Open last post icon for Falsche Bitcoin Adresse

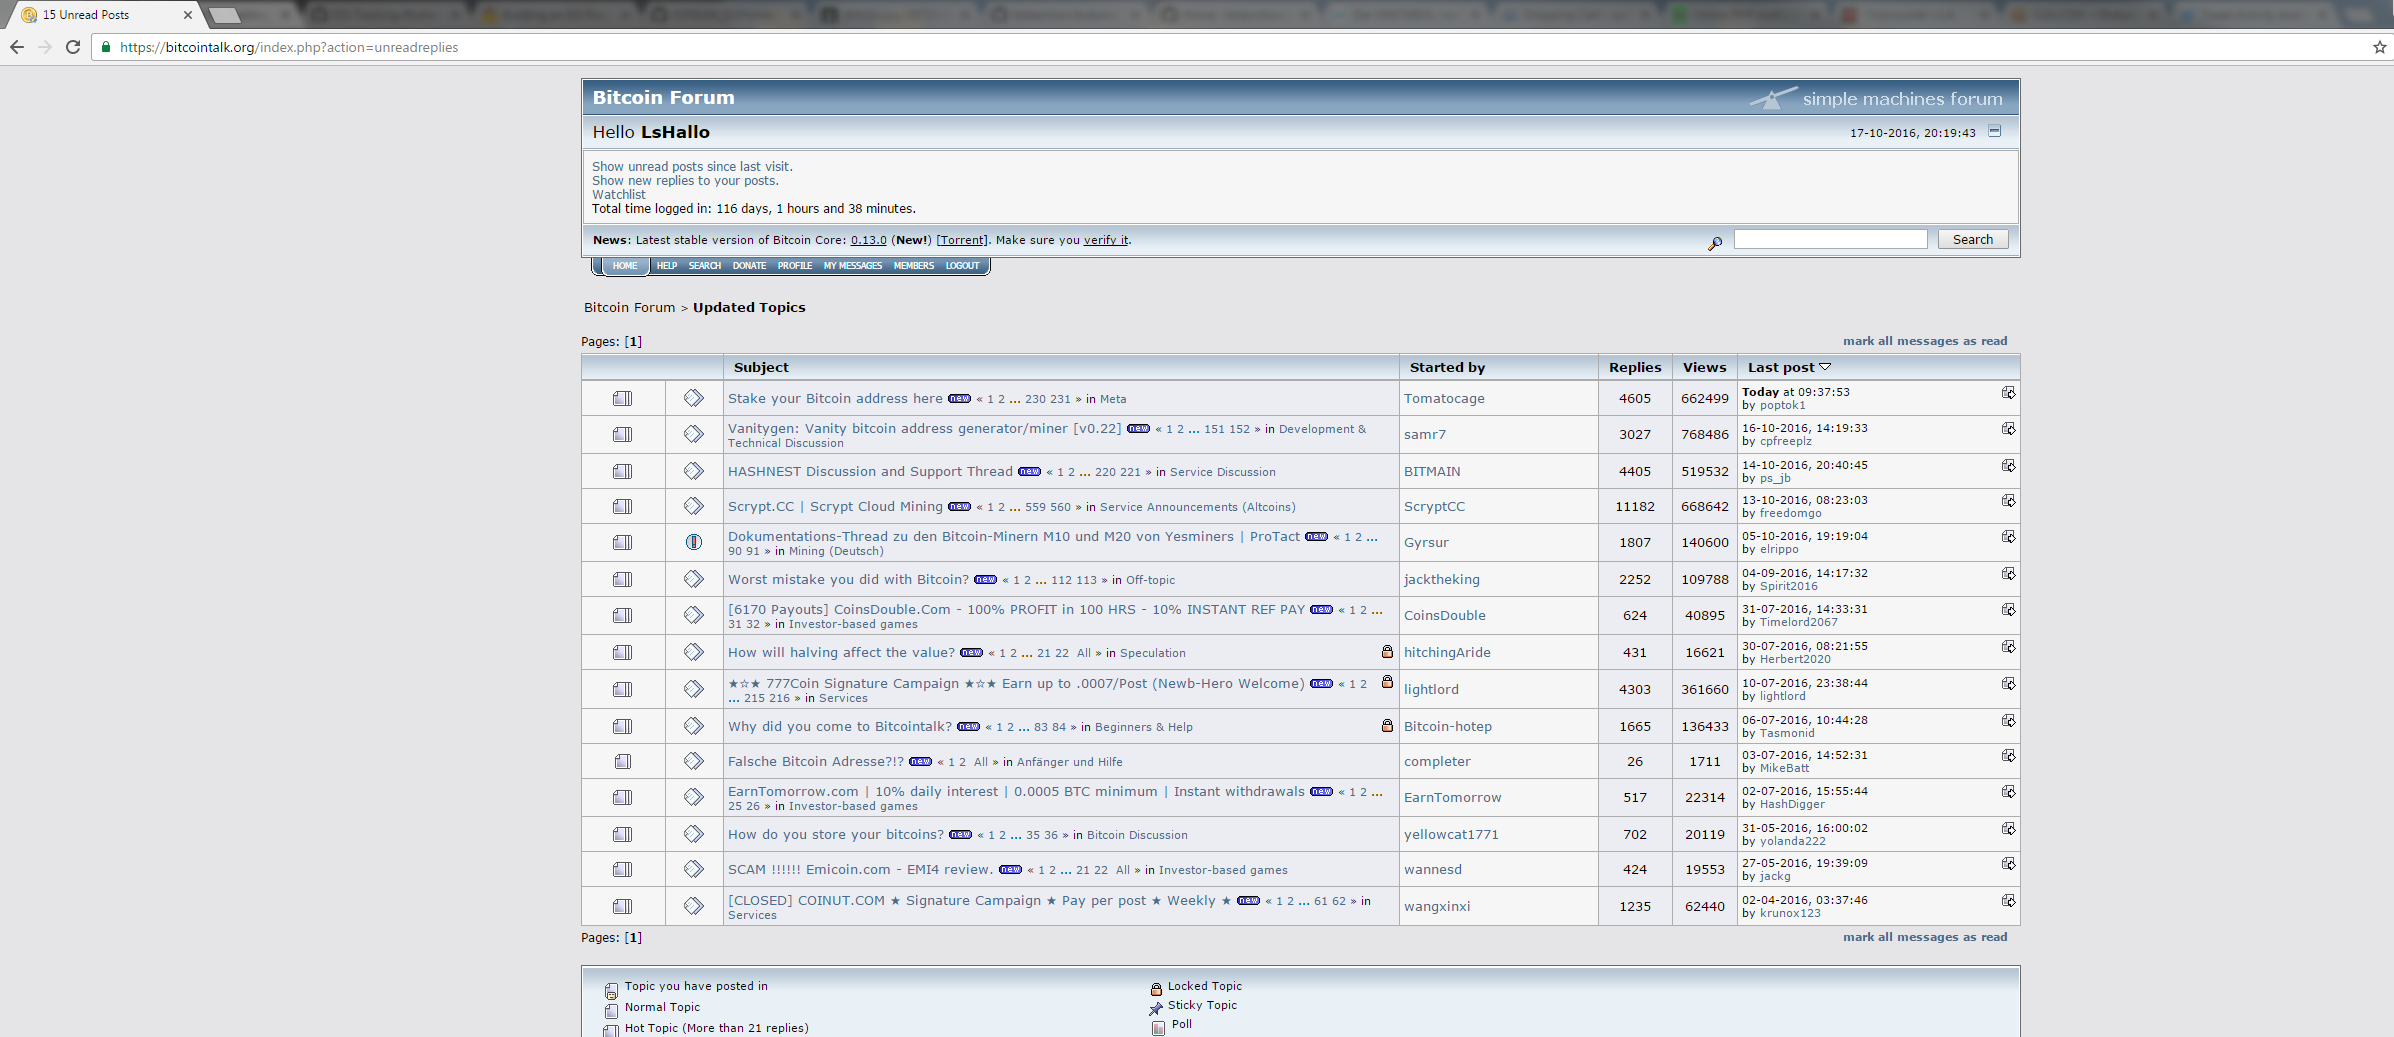coord(2008,756)
